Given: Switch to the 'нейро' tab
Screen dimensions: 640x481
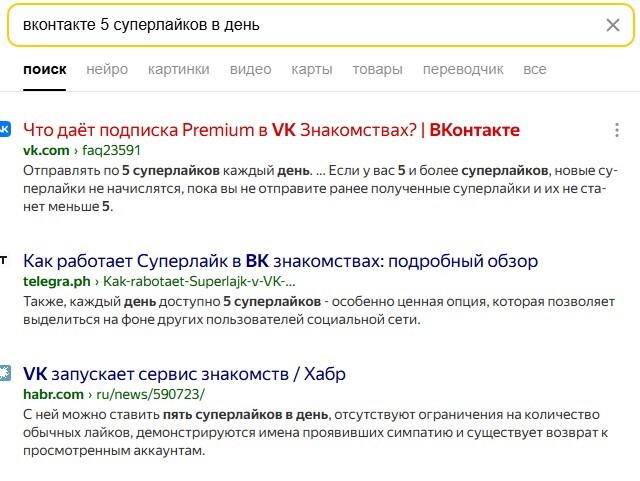Looking at the screenshot, I should coord(107,69).
